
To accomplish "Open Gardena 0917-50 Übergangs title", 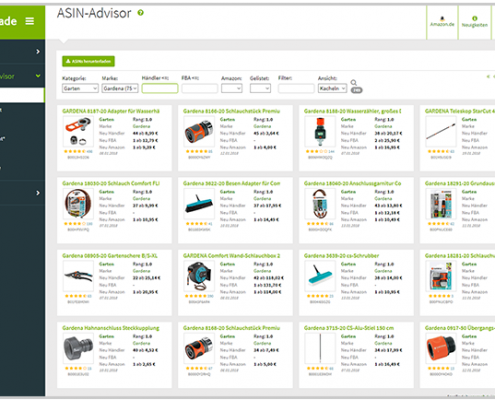I will point(460,328).
